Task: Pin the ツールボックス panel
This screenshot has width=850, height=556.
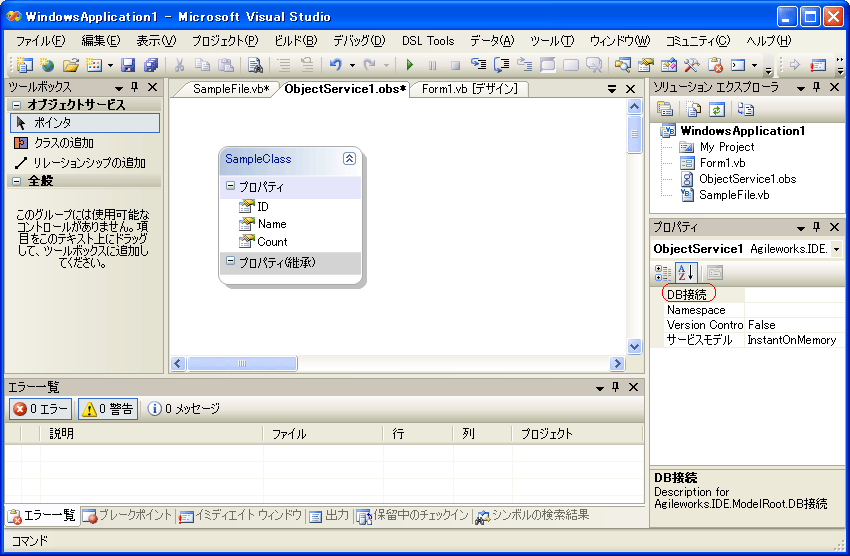Action: tap(135, 87)
